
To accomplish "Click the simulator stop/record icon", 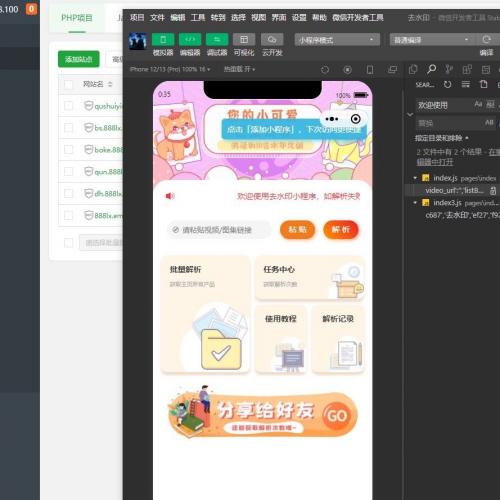I will coord(347,70).
